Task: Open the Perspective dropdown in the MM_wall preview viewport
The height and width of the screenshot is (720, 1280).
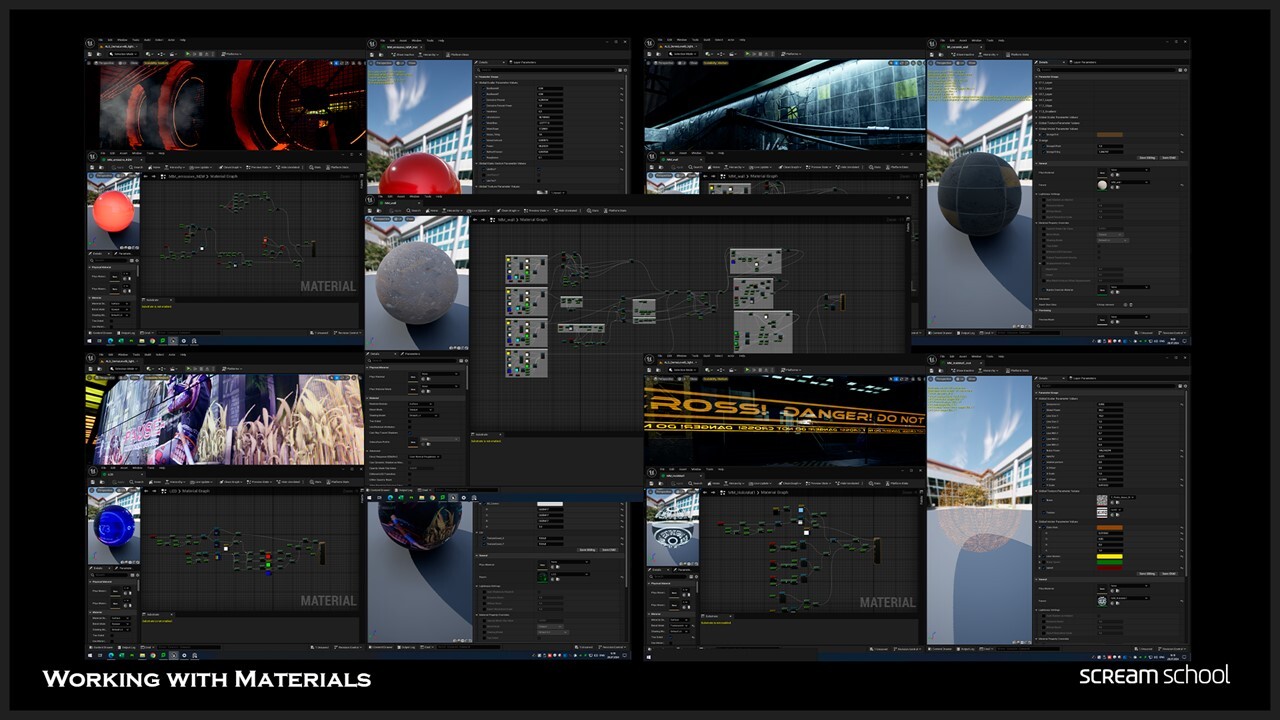Action: (380, 221)
